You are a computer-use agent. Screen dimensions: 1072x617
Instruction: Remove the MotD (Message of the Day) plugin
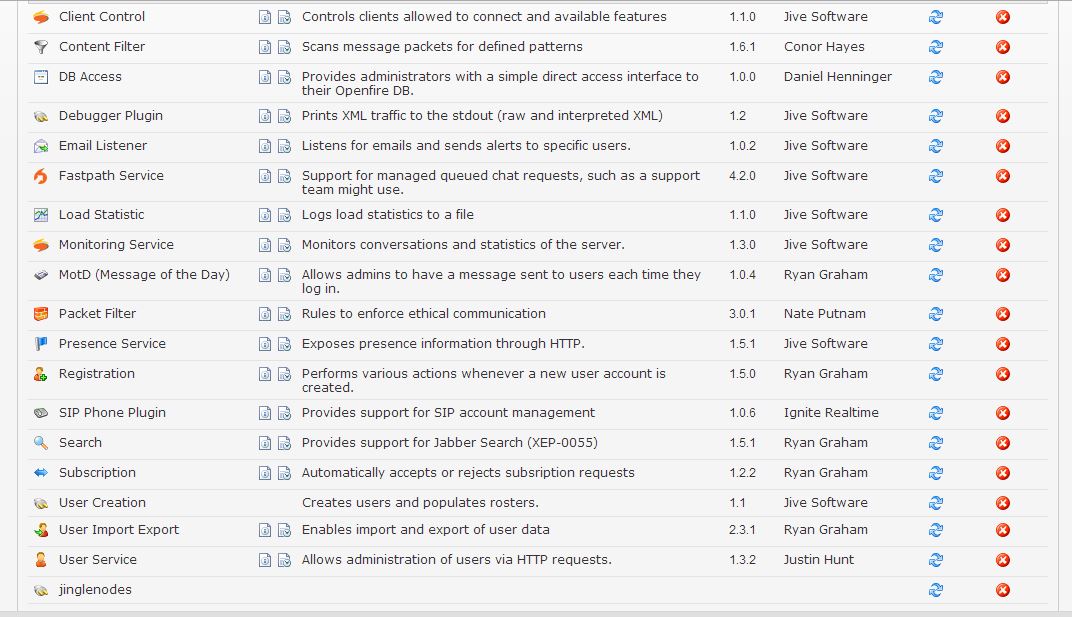(x=1003, y=276)
